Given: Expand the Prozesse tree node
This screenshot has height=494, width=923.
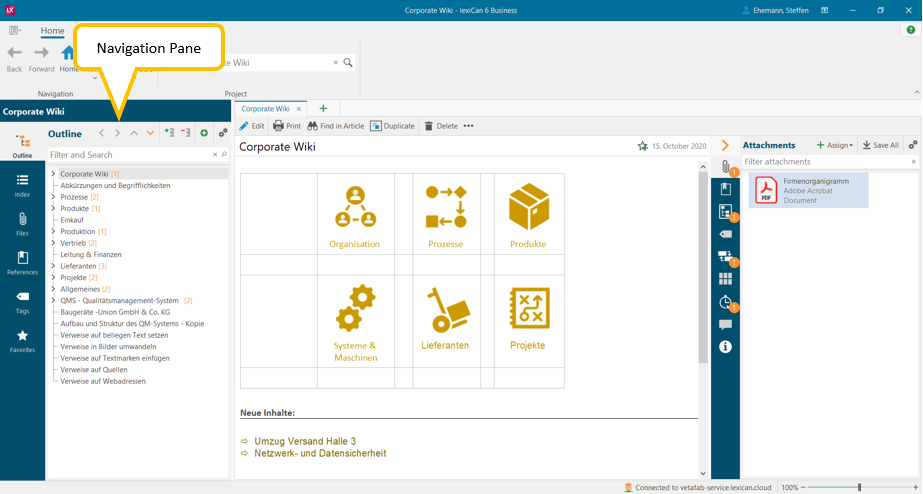Looking at the screenshot, I should (x=54, y=197).
